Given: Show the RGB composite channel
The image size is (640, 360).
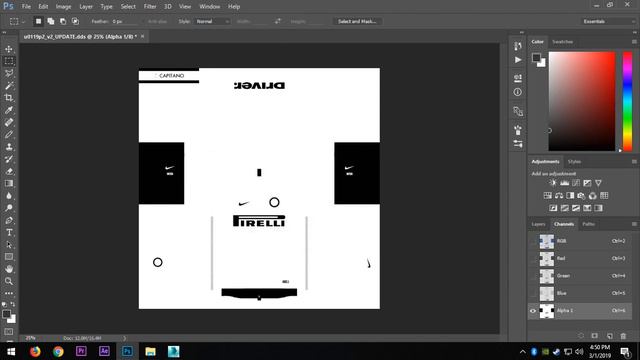Looking at the screenshot, I should click(533, 241).
